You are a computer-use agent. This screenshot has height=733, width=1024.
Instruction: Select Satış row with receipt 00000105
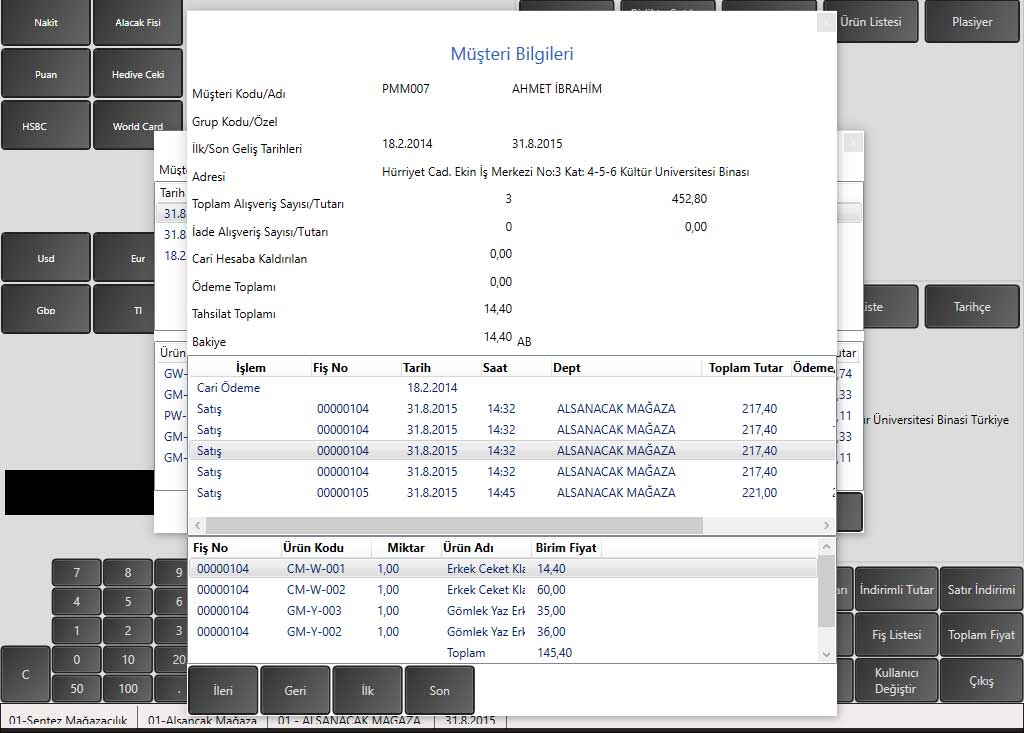(512, 493)
